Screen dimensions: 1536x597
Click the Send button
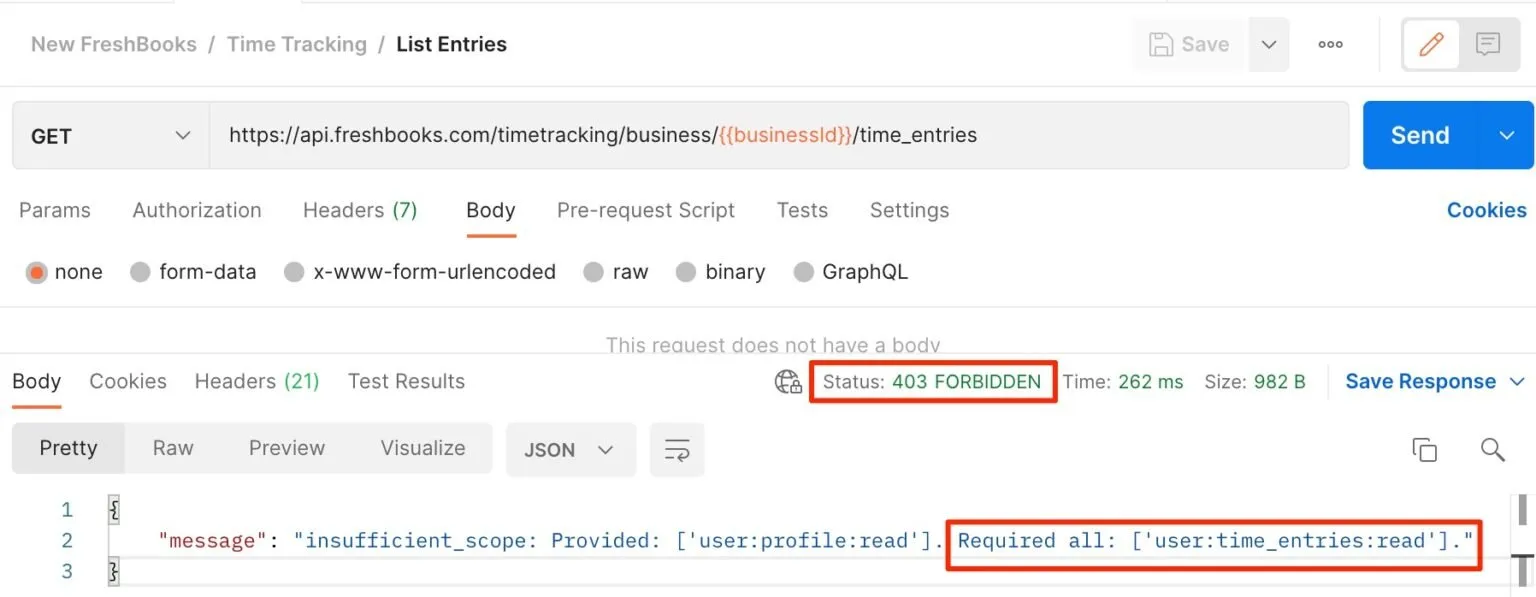(x=1419, y=135)
